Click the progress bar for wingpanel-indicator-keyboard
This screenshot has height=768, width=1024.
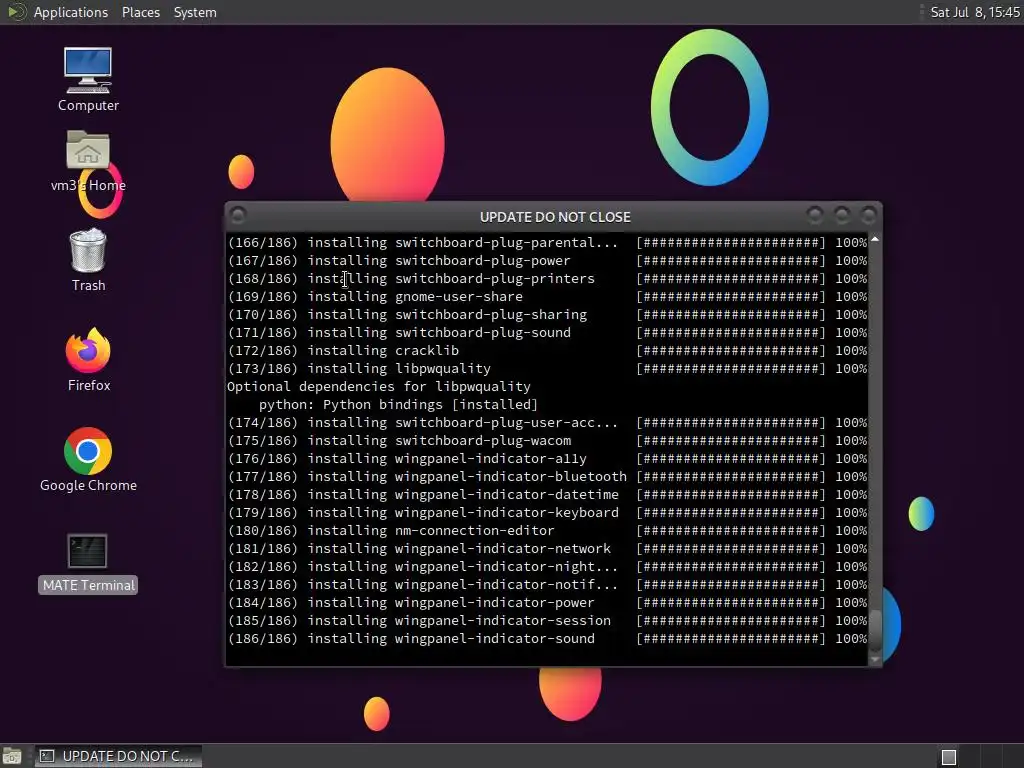click(x=731, y=513)
